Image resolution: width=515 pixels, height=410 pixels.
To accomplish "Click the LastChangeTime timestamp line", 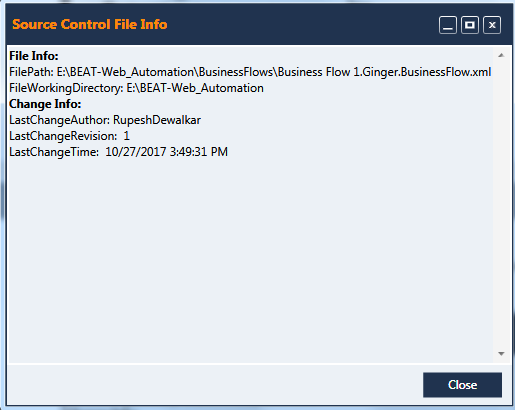I will click(x=118, y=152).
